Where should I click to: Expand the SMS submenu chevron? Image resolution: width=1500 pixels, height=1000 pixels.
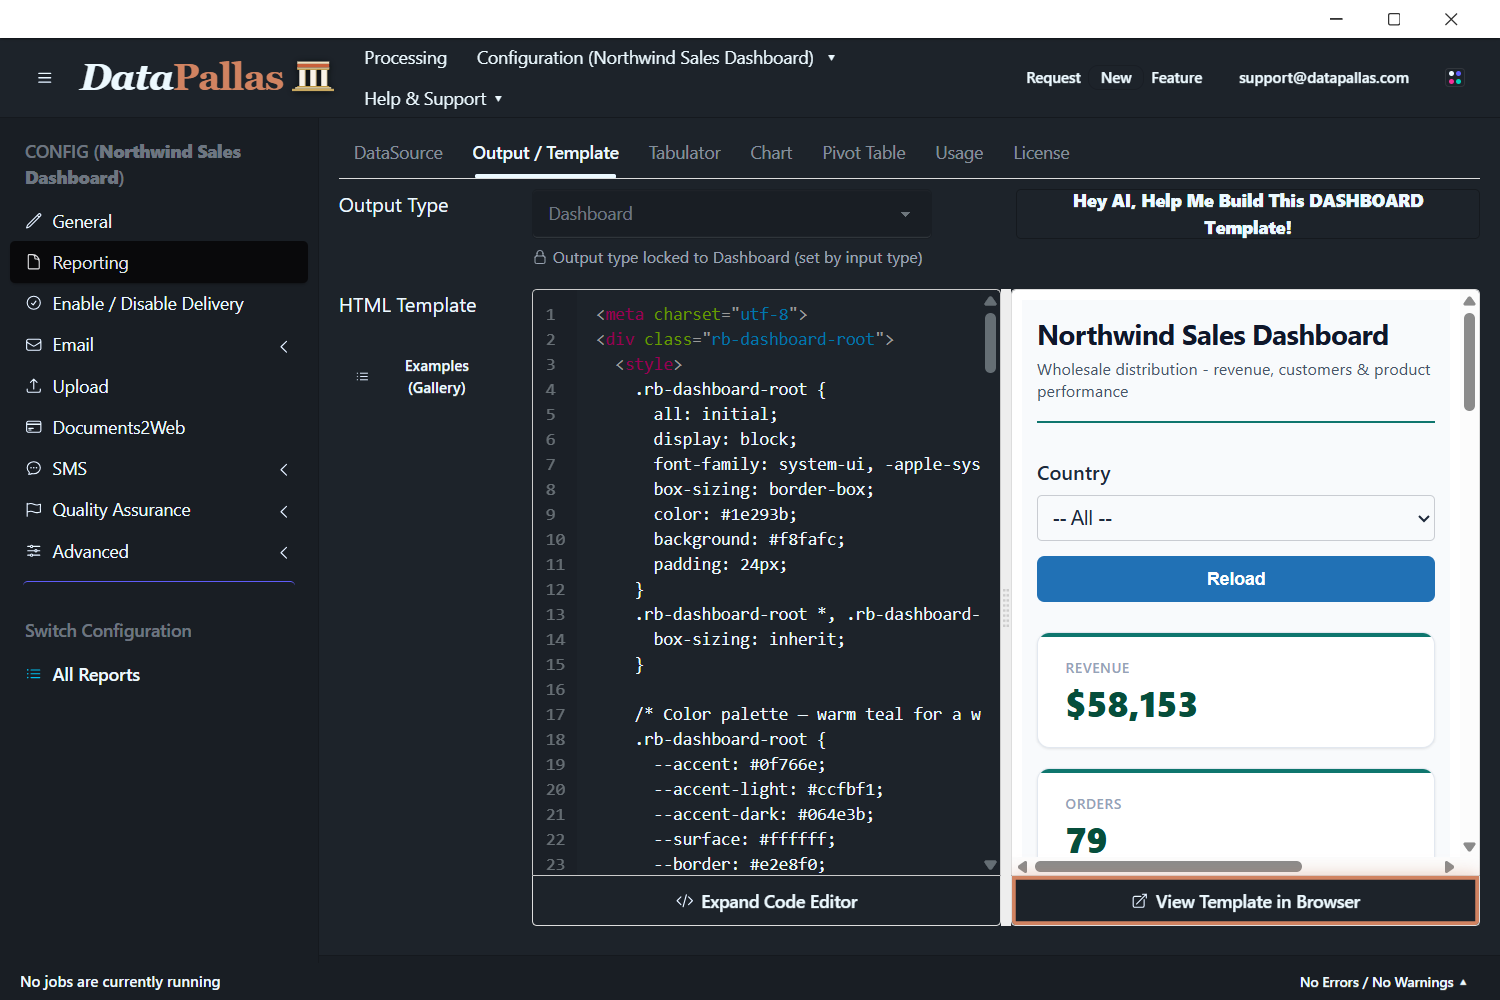coord(284,469)
